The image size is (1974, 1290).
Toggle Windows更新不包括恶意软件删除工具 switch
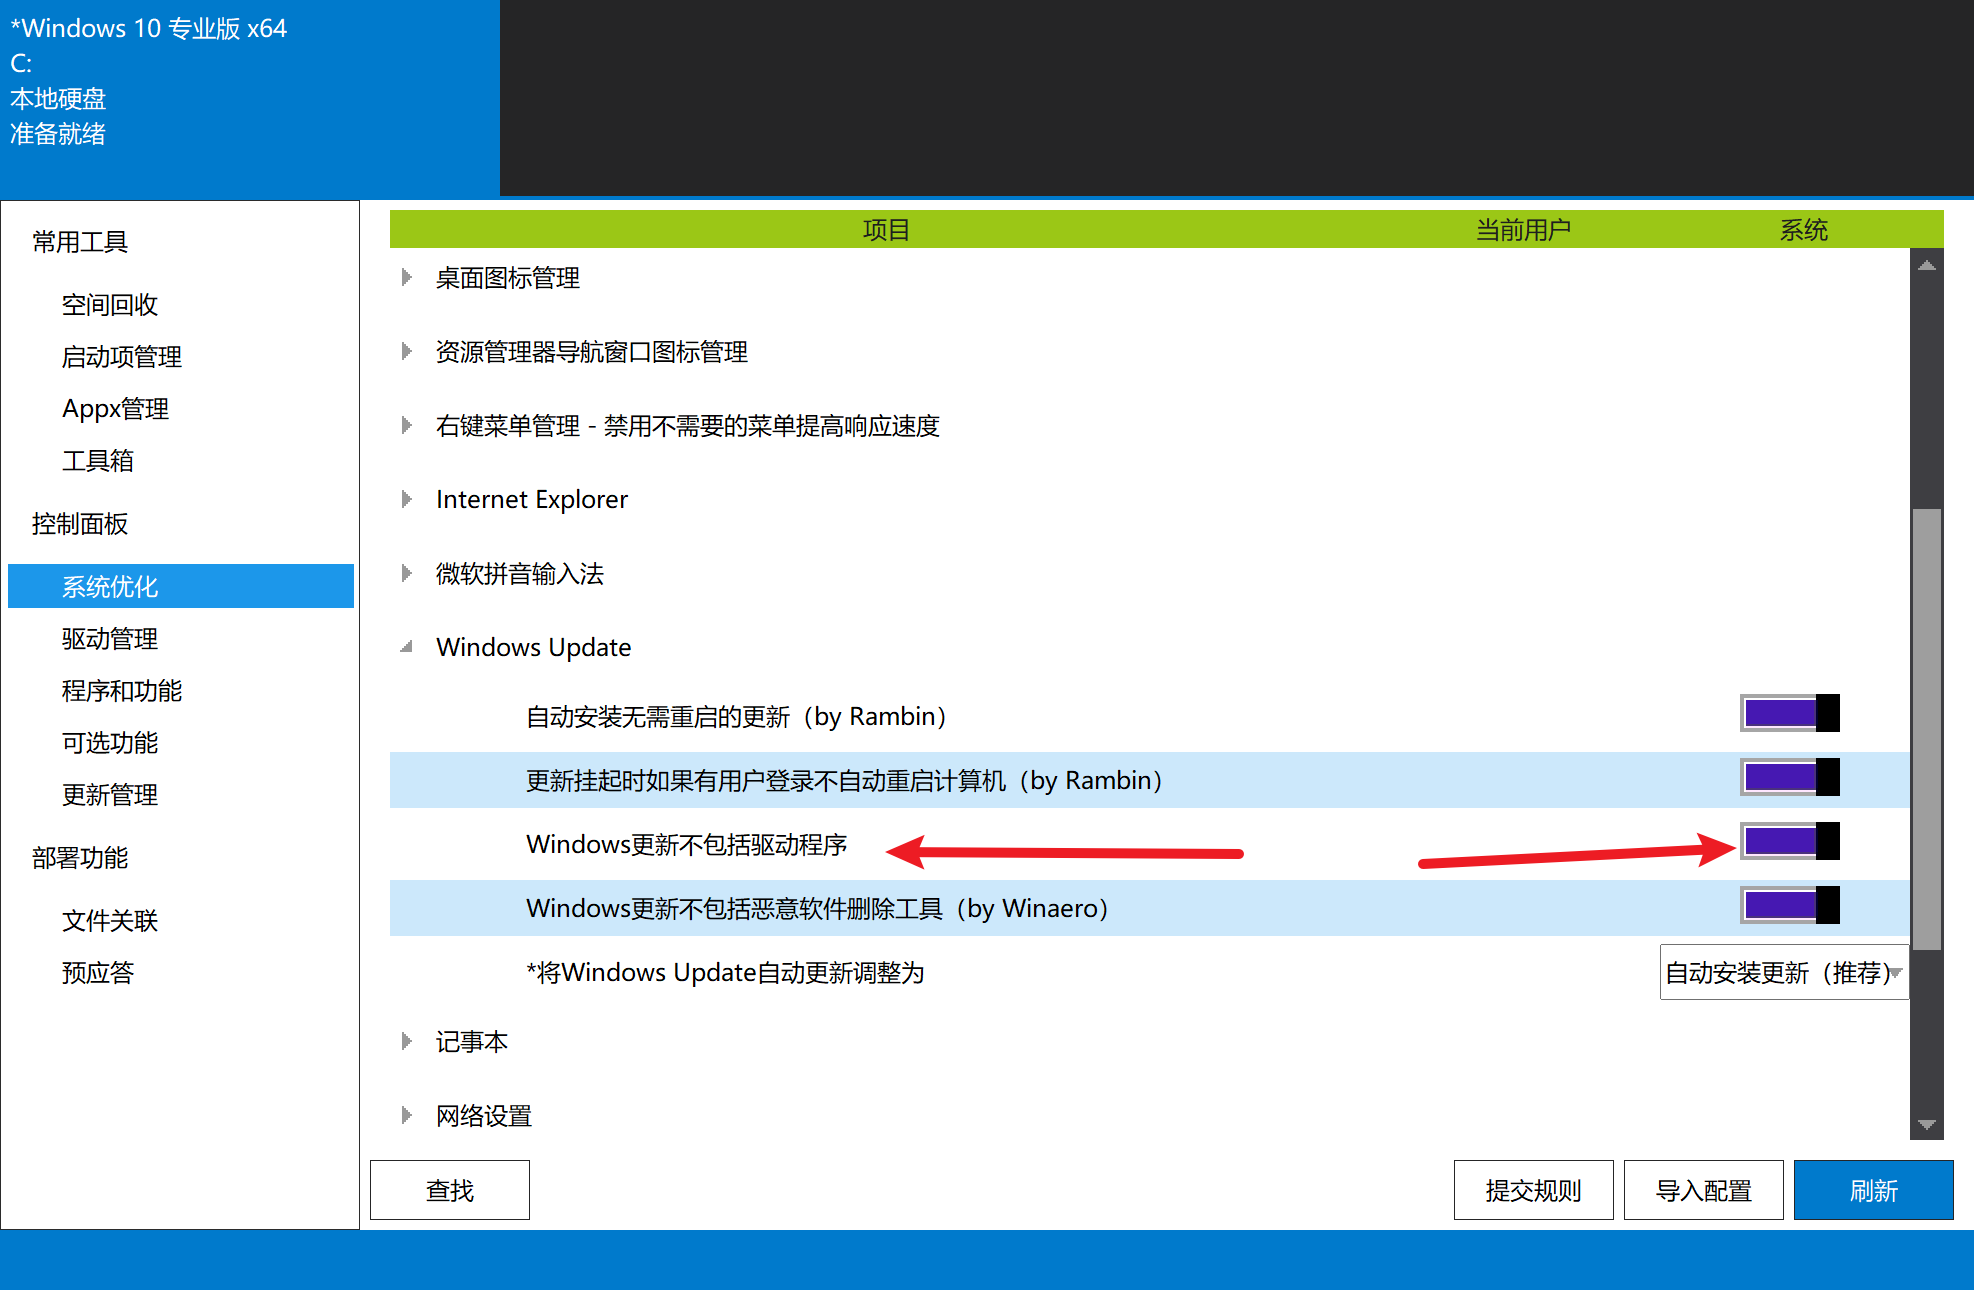coord(1789,906)
